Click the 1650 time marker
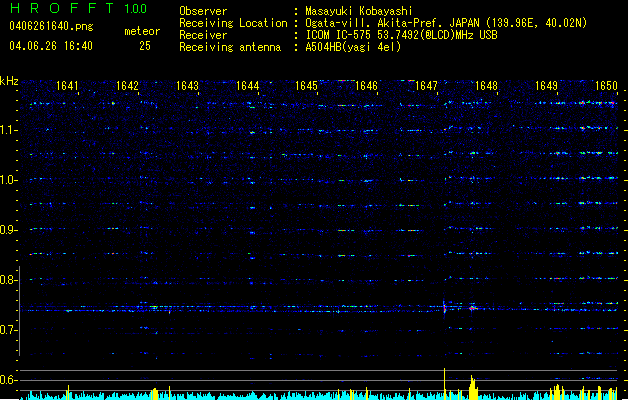The image size is (629, 400). click(606, 85)
